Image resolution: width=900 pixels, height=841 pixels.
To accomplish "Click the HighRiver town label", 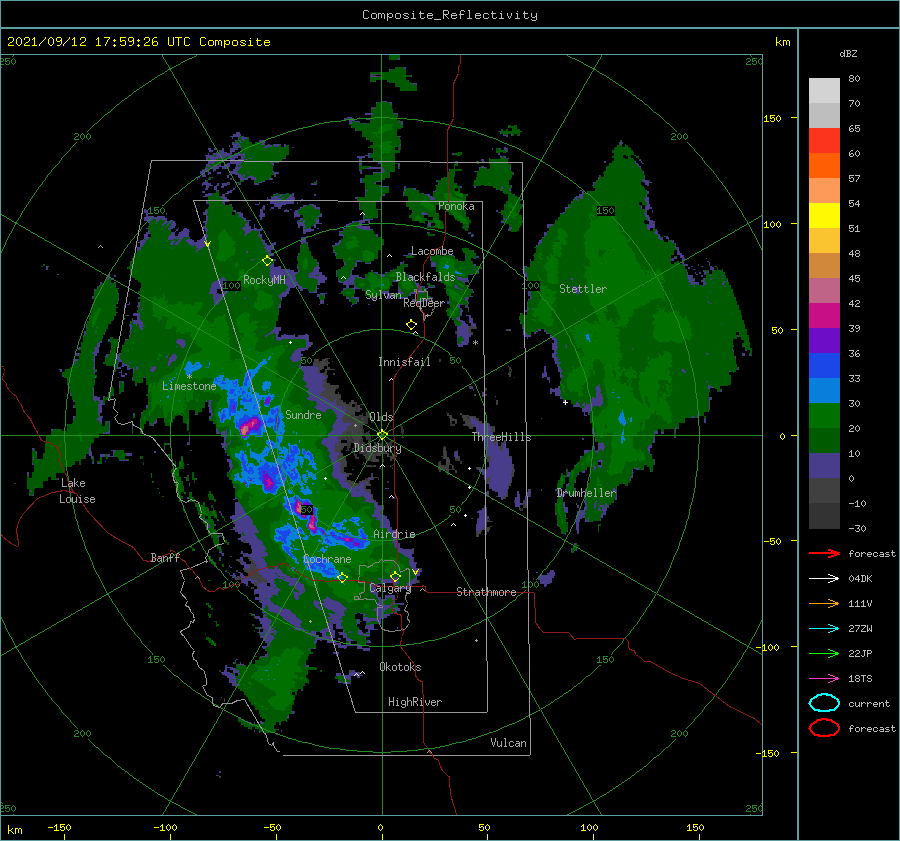I will coord(414,702).
